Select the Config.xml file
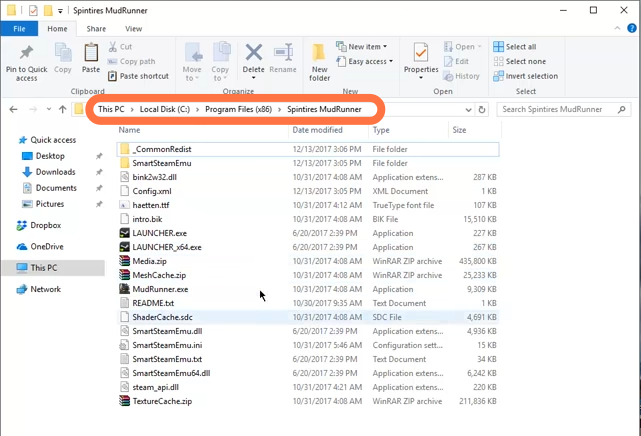The width and height of the screenshot is (641, 436). (x=308, y=191)
